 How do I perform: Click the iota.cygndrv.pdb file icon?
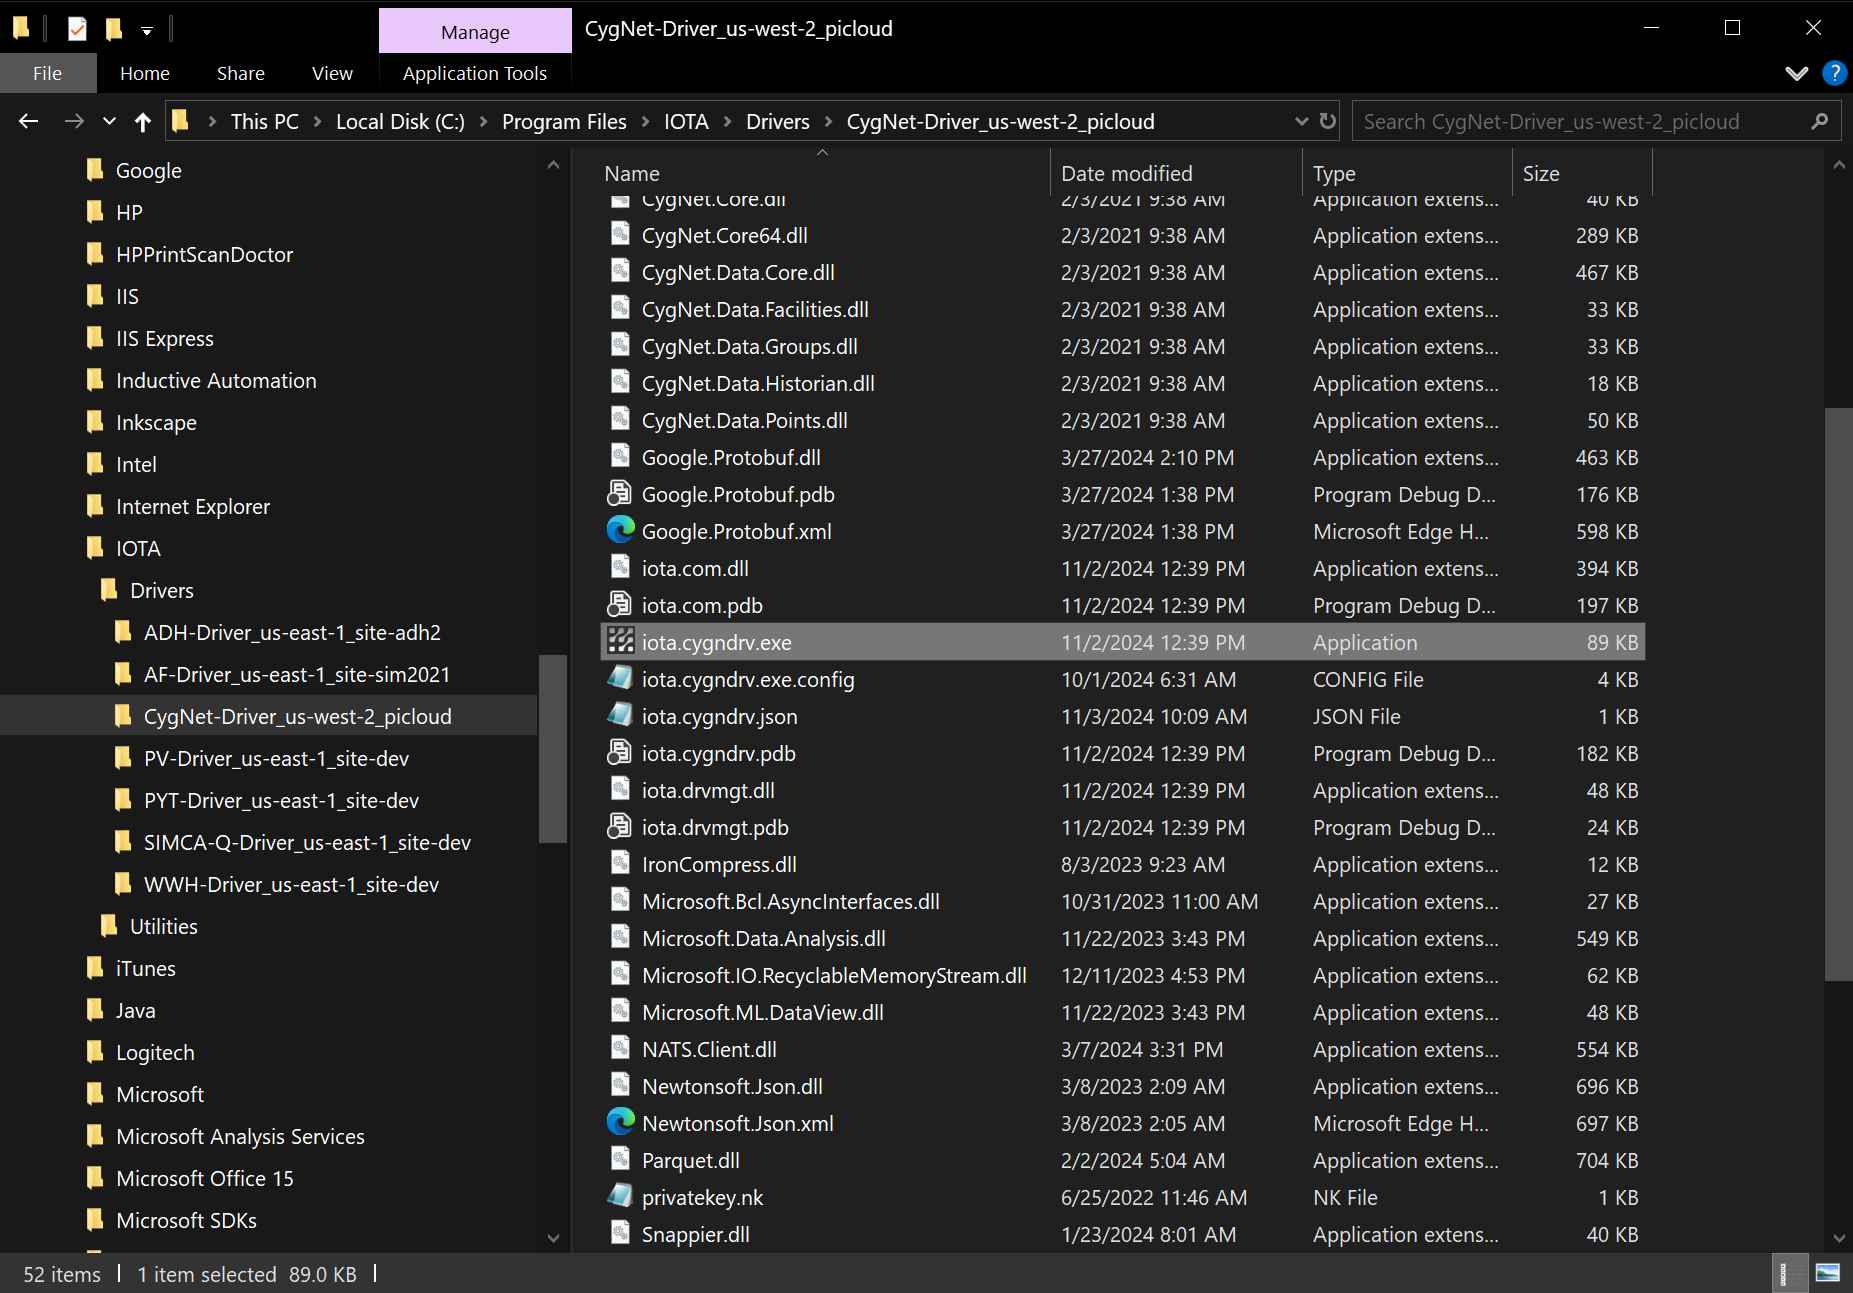click(x=621, y=752)
